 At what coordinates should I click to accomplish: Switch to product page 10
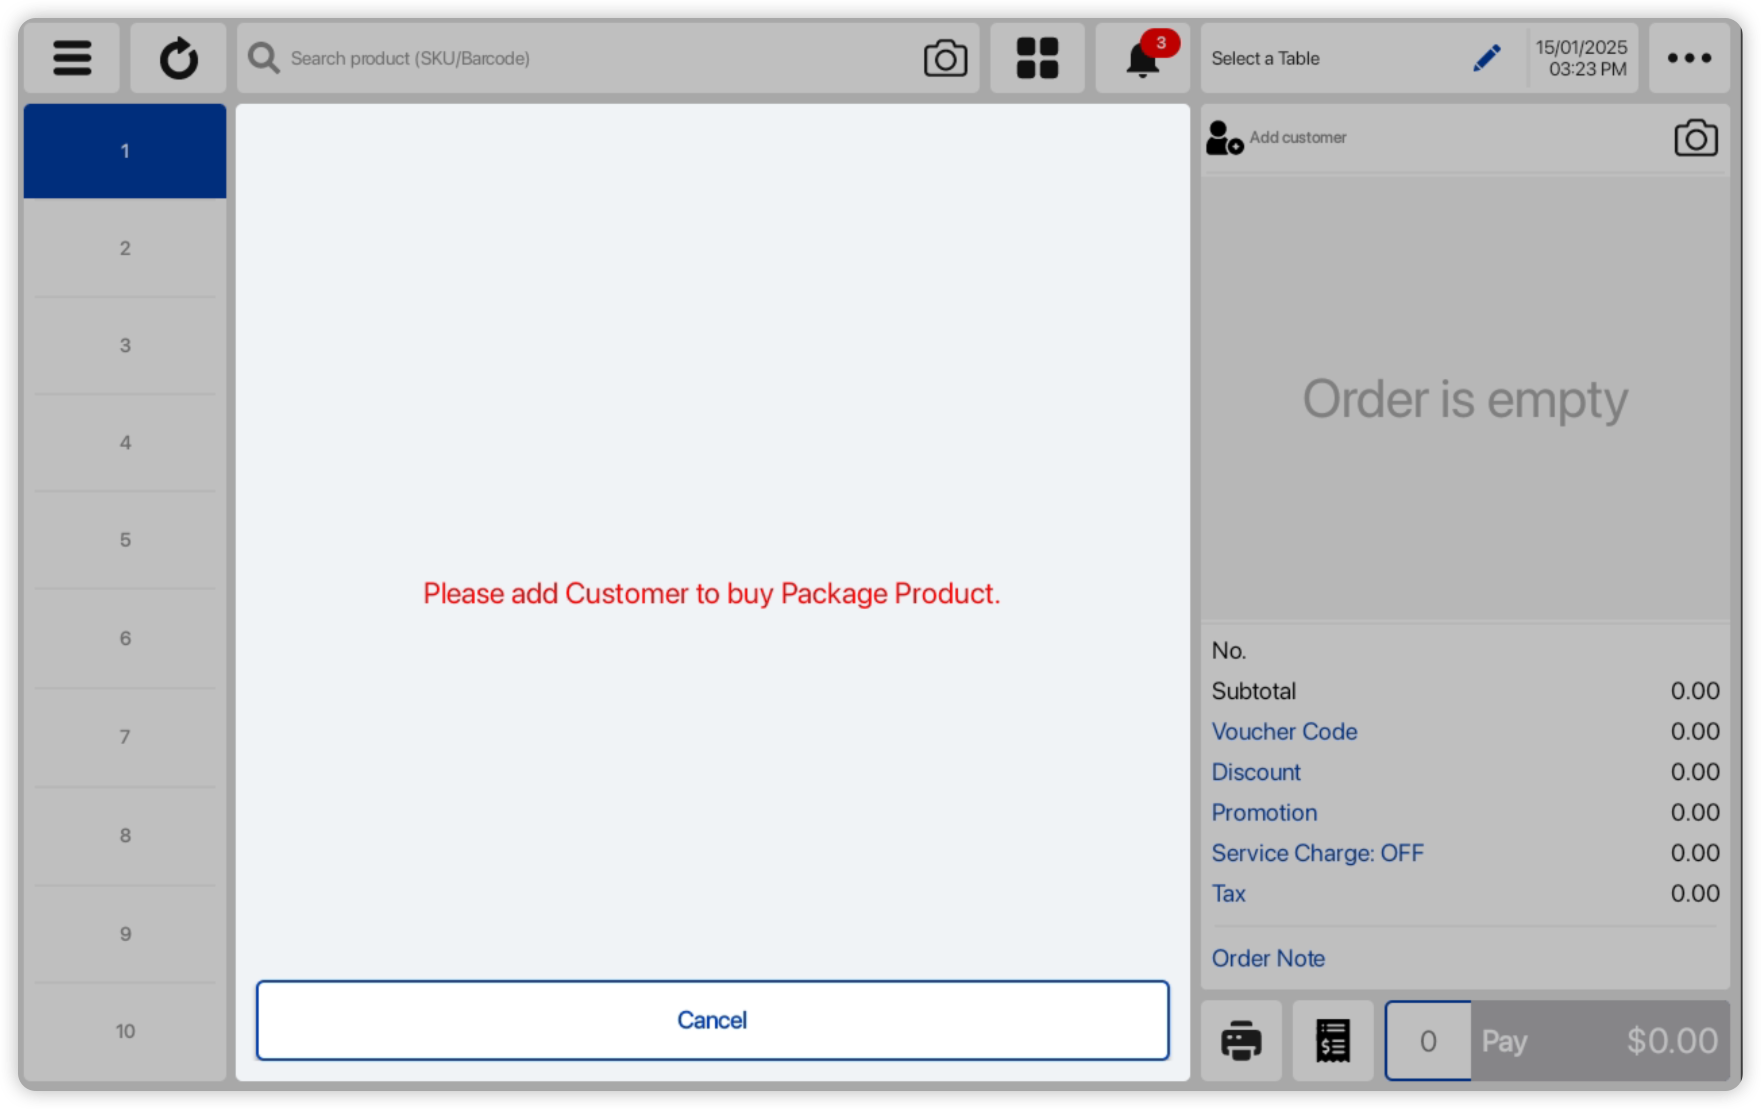coord(124,1030)
